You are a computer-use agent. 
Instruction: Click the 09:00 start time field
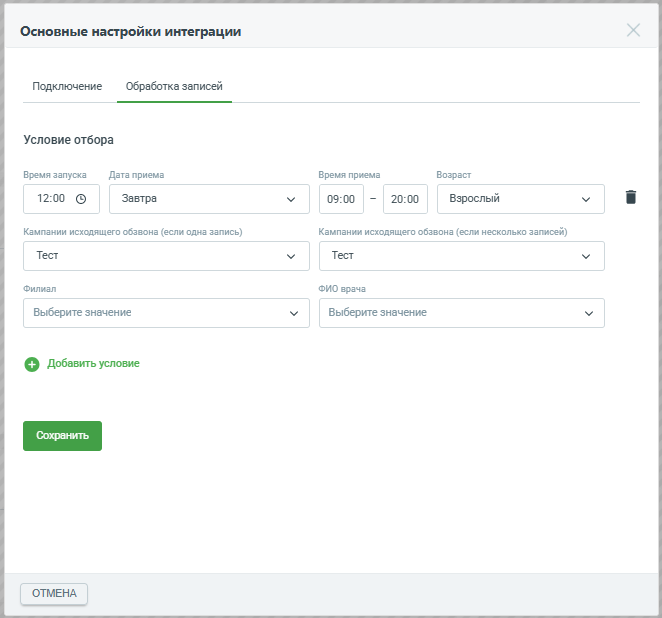pyautogui.click(x=341, y=199)
